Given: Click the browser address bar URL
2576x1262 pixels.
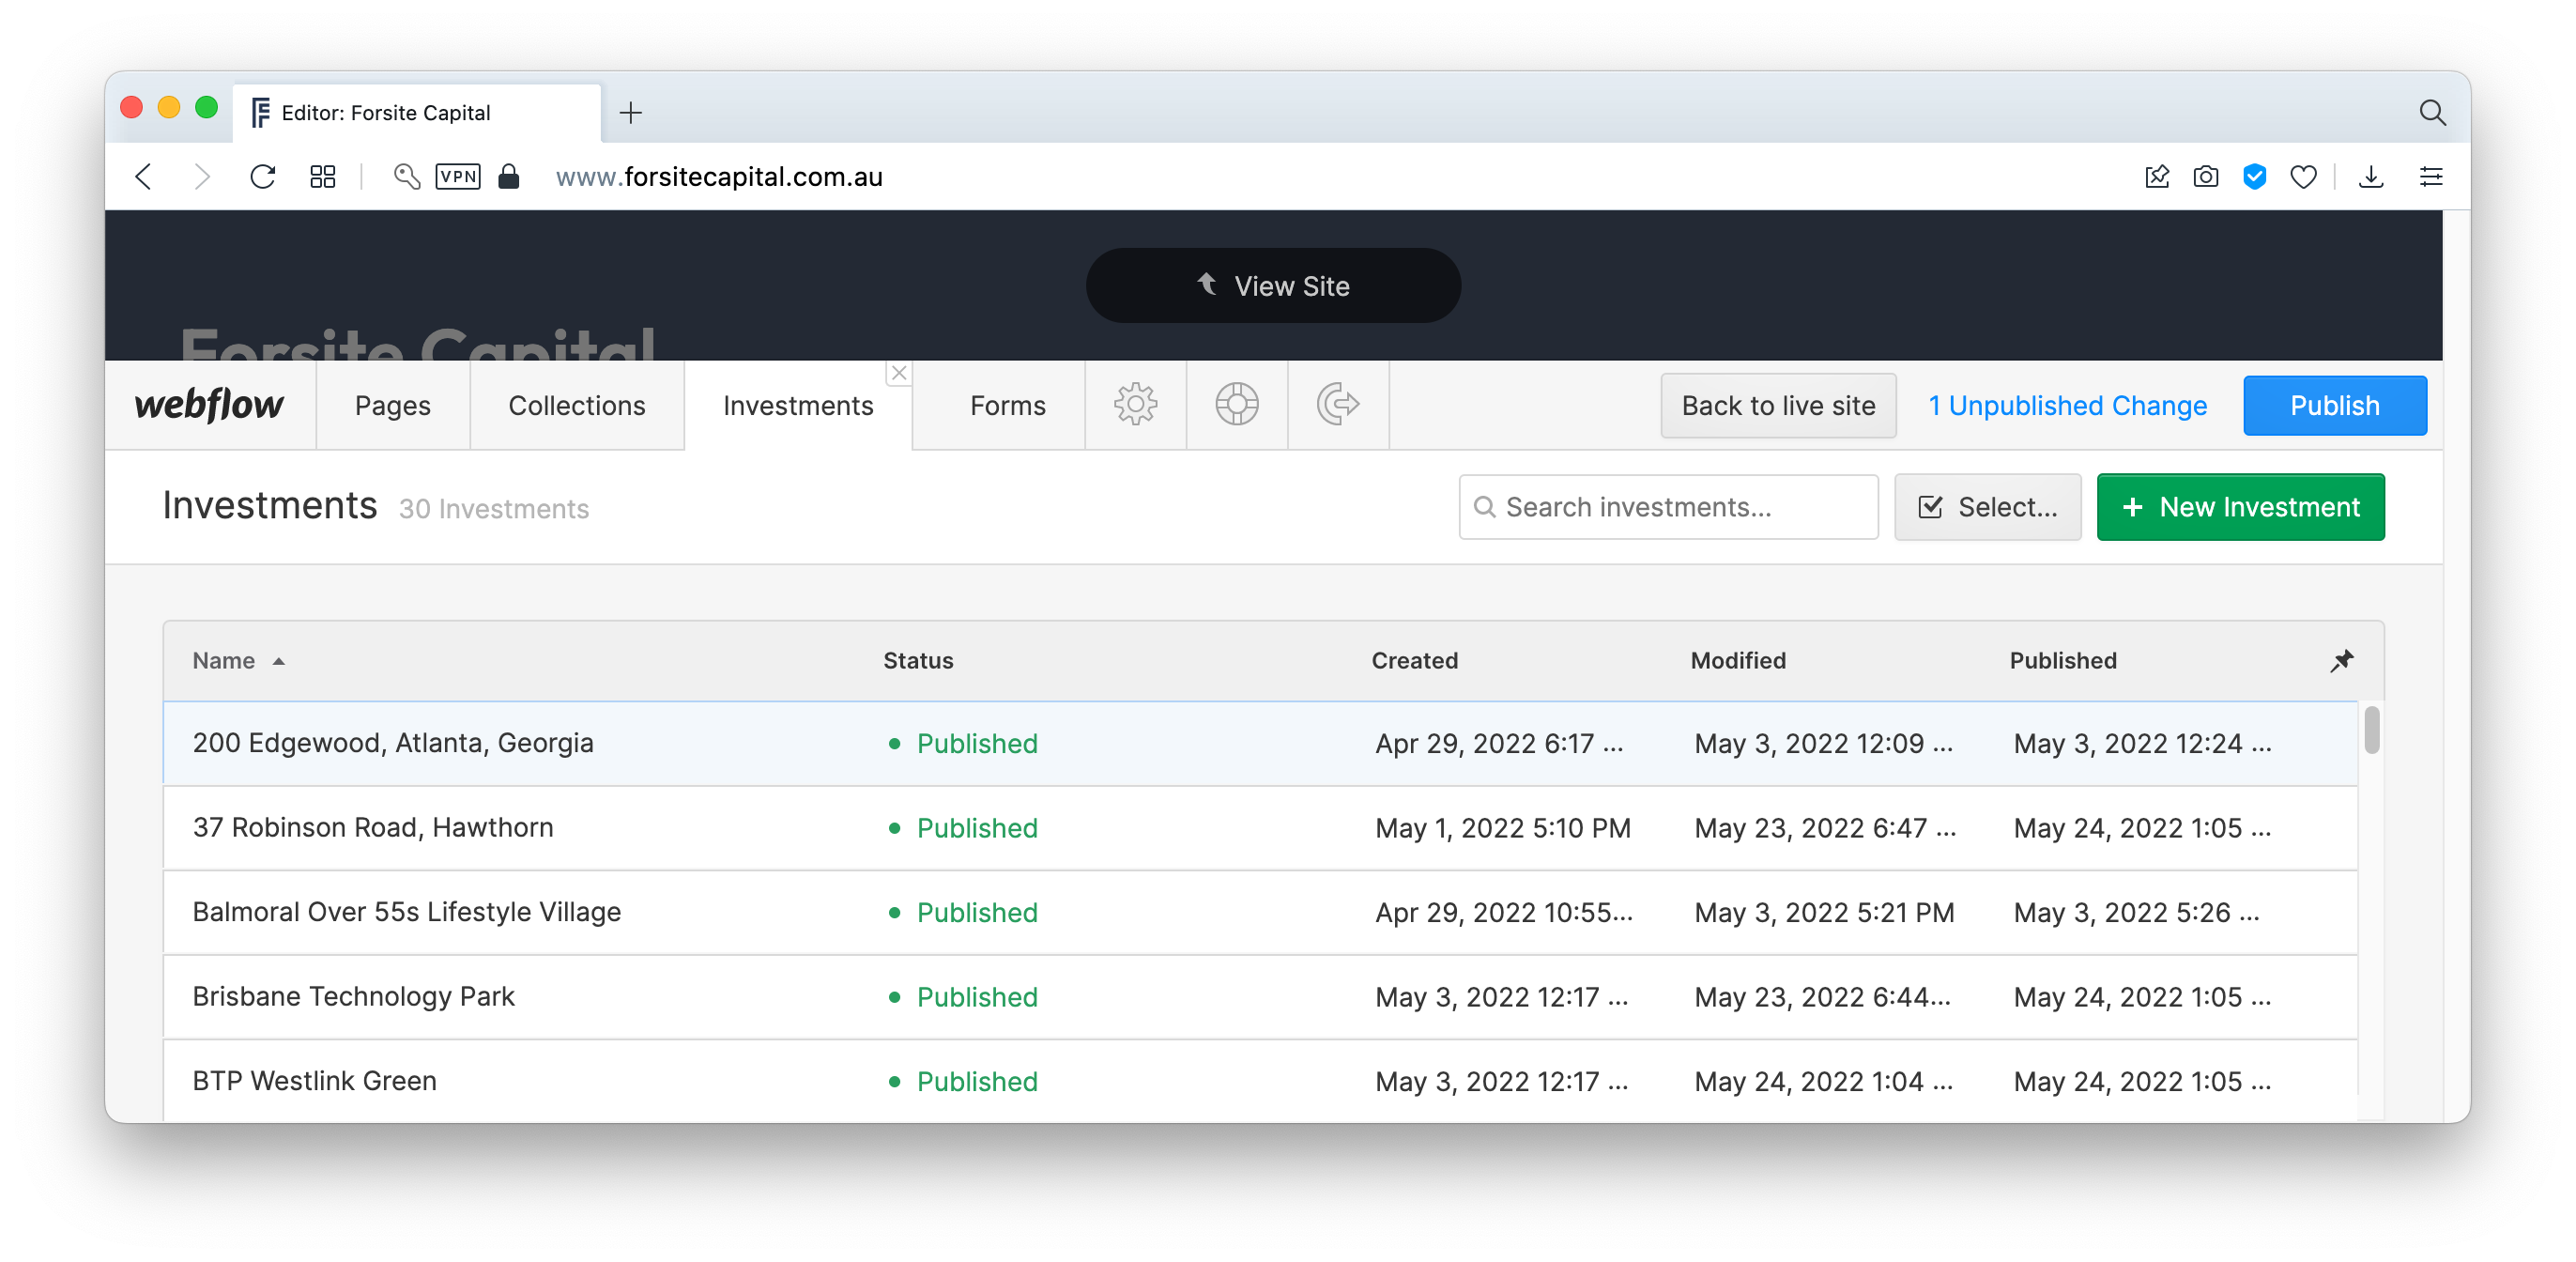Looking at the screenshot, I should [719, 177].
